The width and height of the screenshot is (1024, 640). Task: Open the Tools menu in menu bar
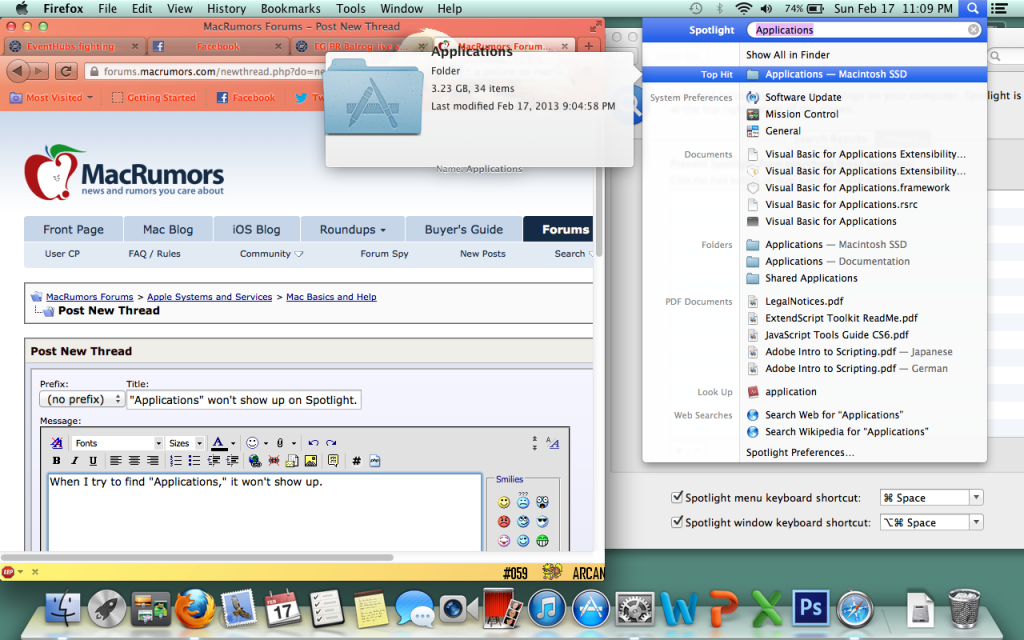click(x=351, y=8)
